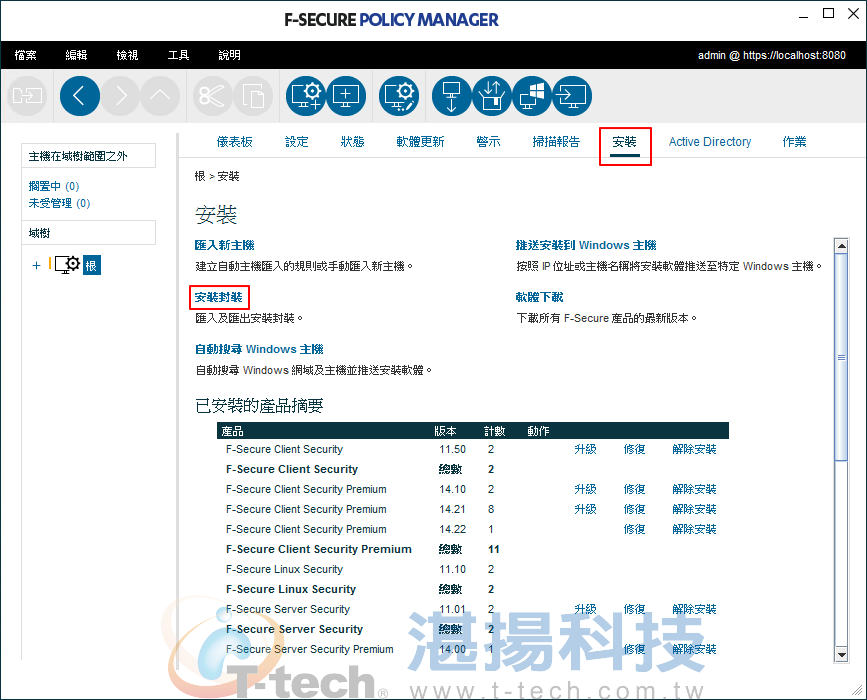Screen dimensions: 867x700
Task: Click the 安裝封裝 link
Action: (218, 297)
